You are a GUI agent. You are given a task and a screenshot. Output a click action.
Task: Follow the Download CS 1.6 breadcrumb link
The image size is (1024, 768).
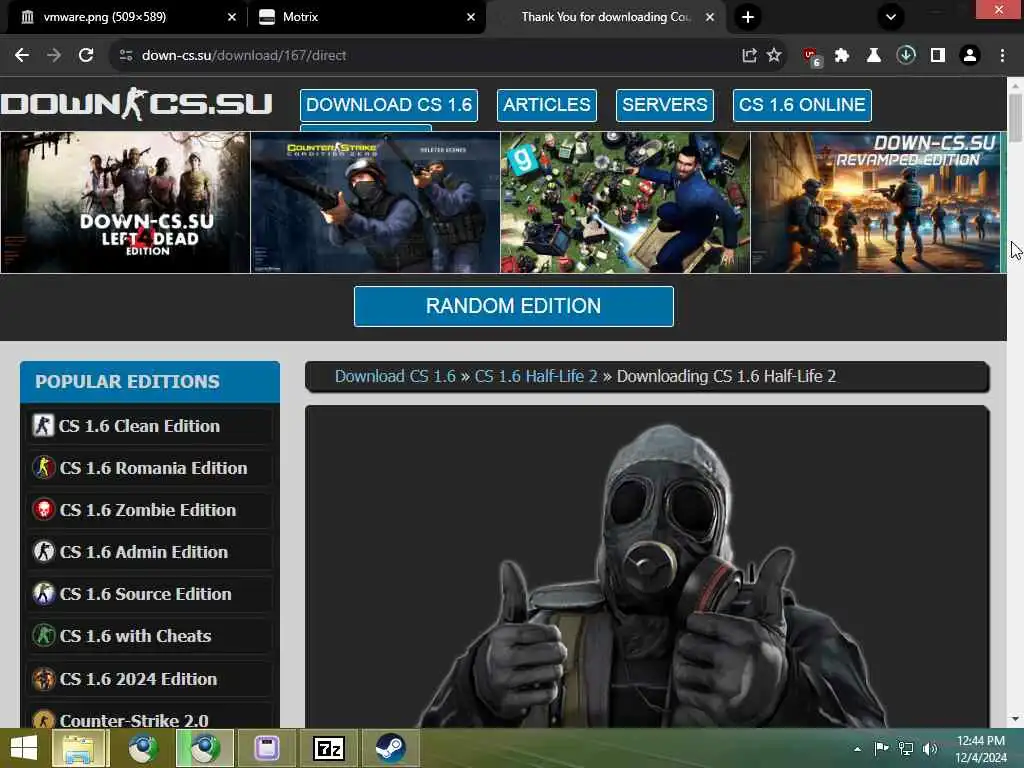coord(395,376)
